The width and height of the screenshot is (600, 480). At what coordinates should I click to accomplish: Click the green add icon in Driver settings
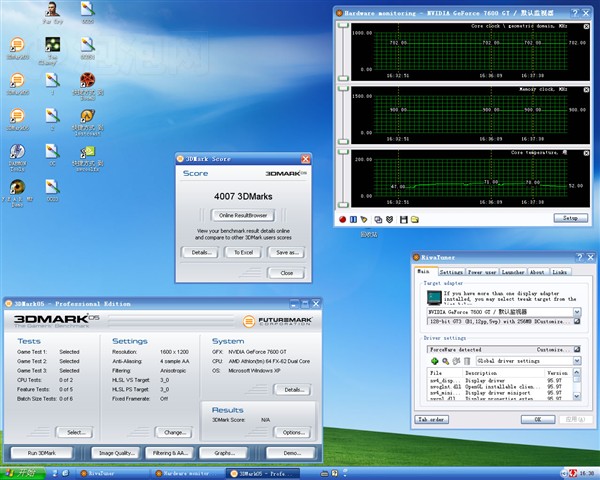tap(434, 361)
